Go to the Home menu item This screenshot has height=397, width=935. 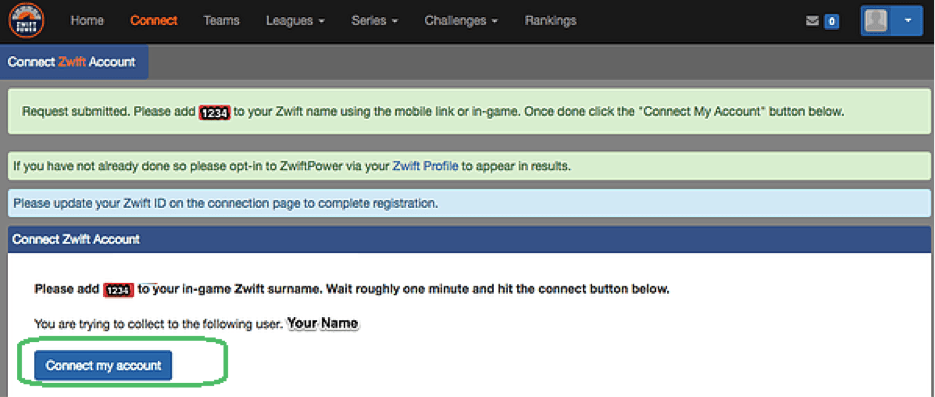pyautogui.click(x=87, y=21)
